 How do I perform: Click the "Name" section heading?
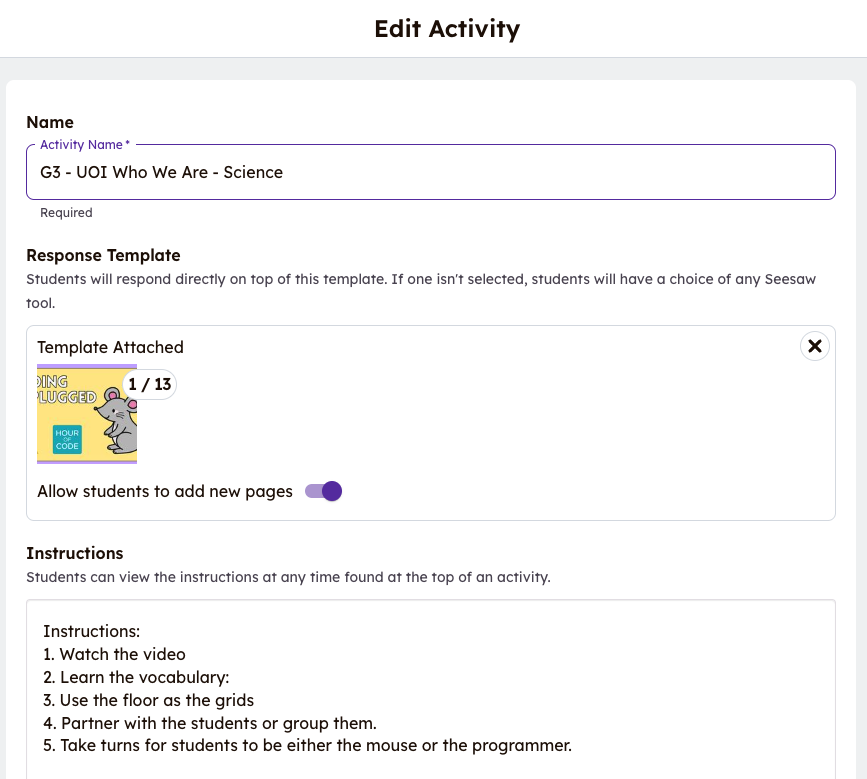click(x=50, y=122)
